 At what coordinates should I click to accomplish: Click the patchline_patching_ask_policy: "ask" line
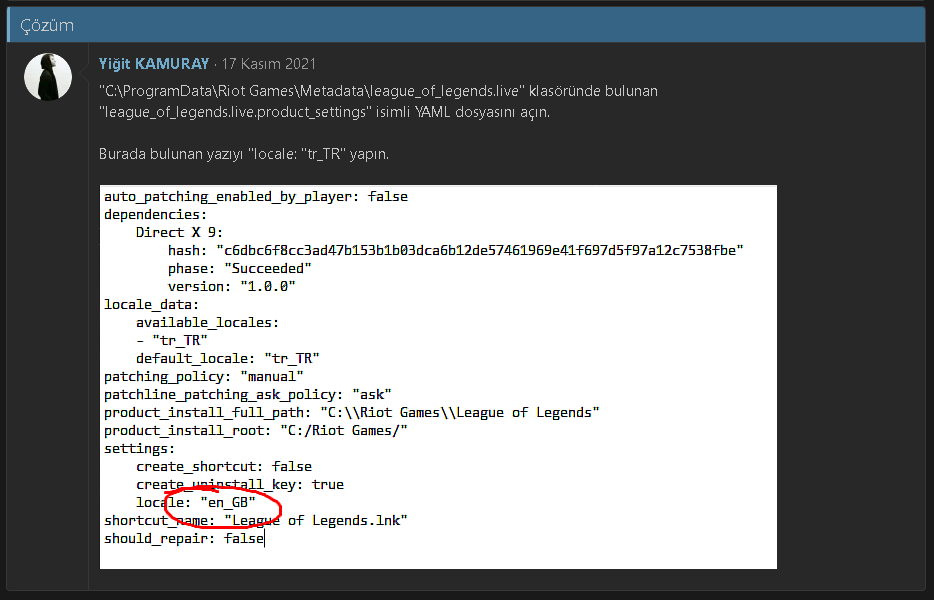coord(248,394)
